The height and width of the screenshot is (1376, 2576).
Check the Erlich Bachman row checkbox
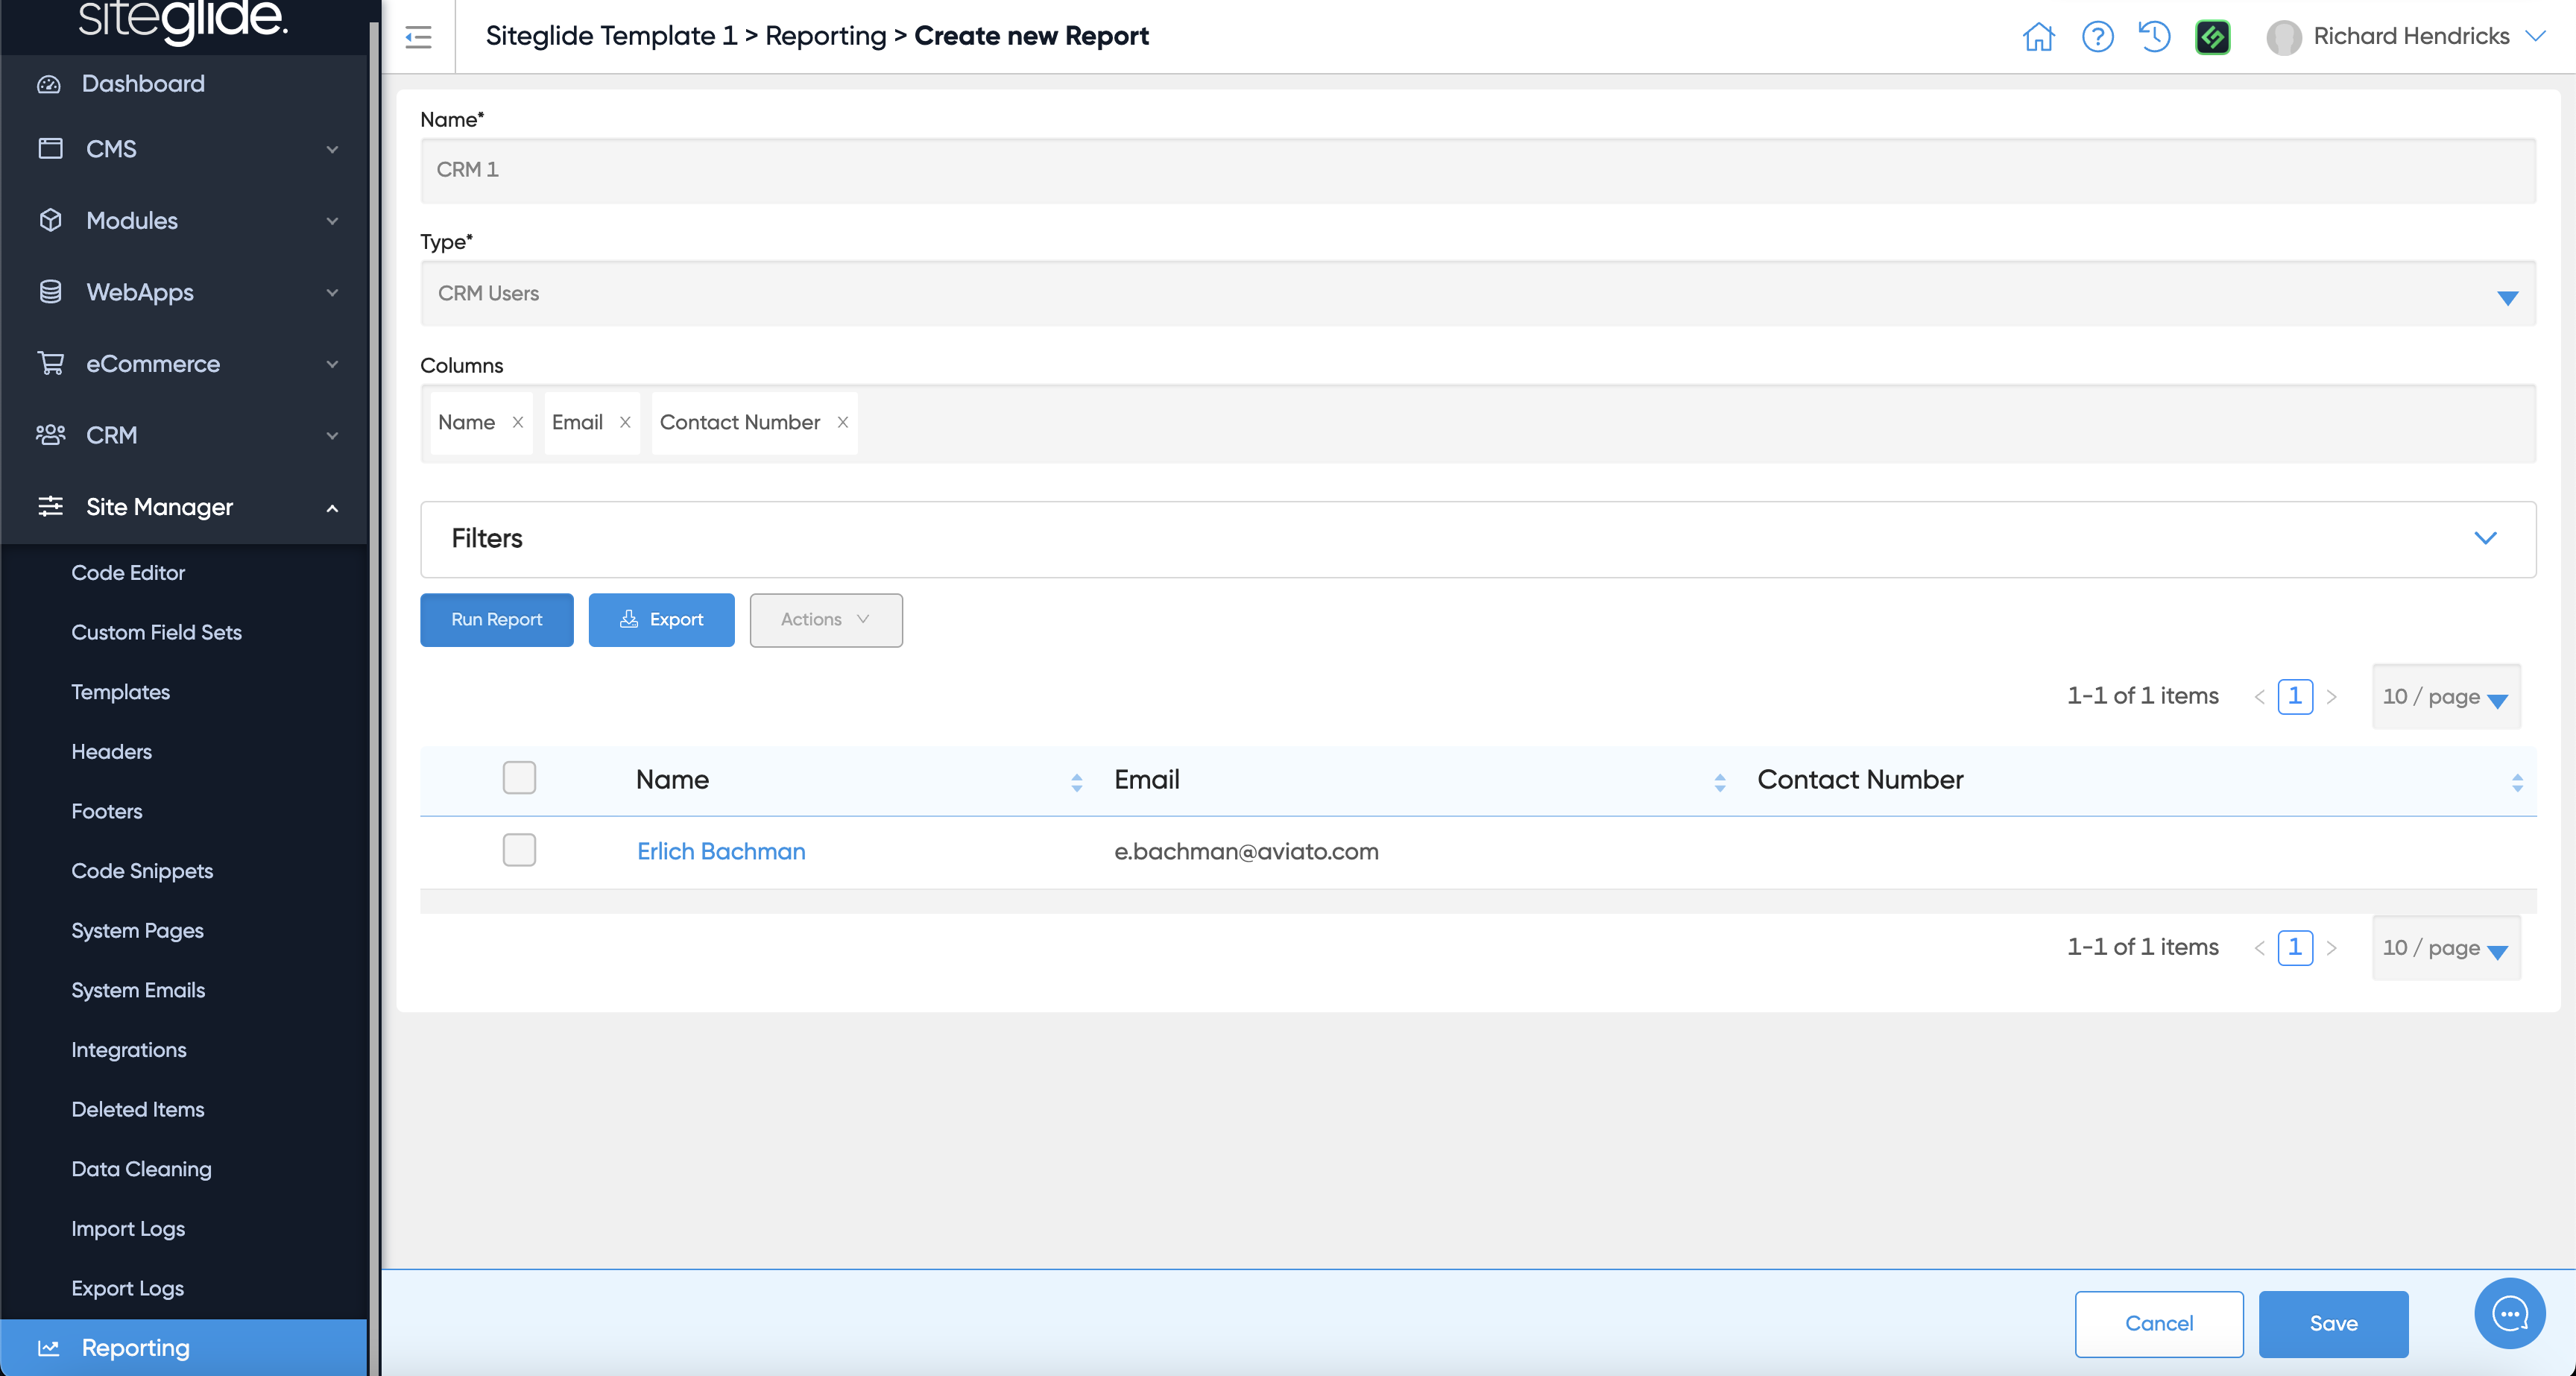[519, 850]
